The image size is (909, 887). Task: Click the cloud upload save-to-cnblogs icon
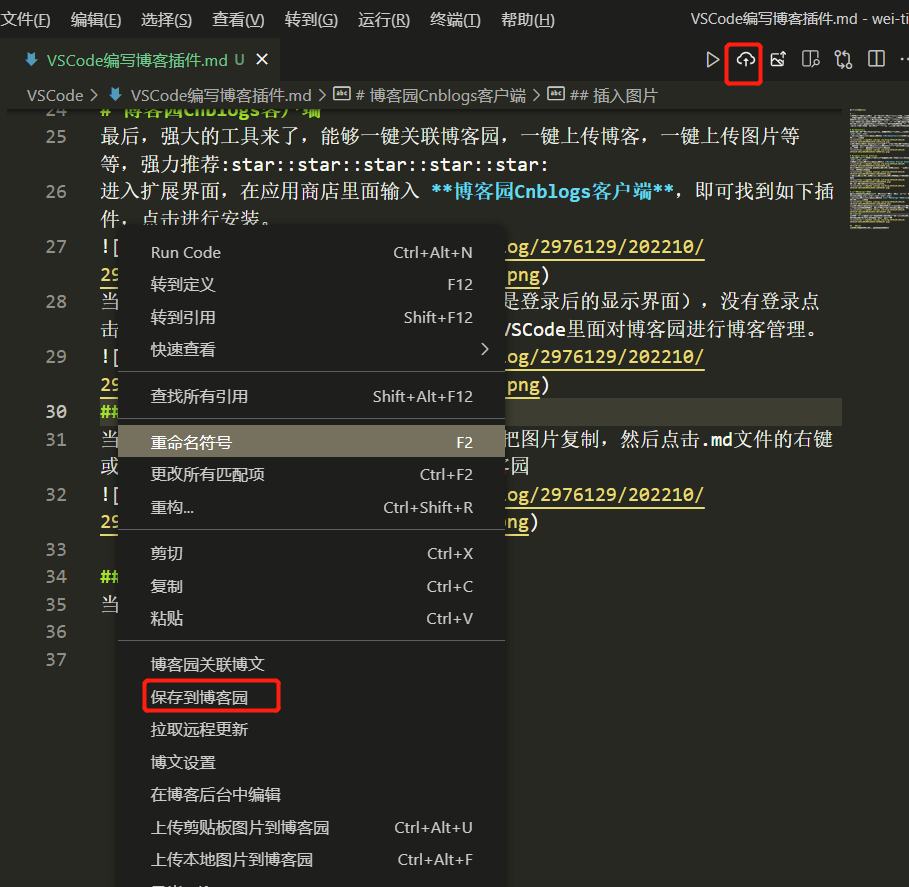coord(746,59)
